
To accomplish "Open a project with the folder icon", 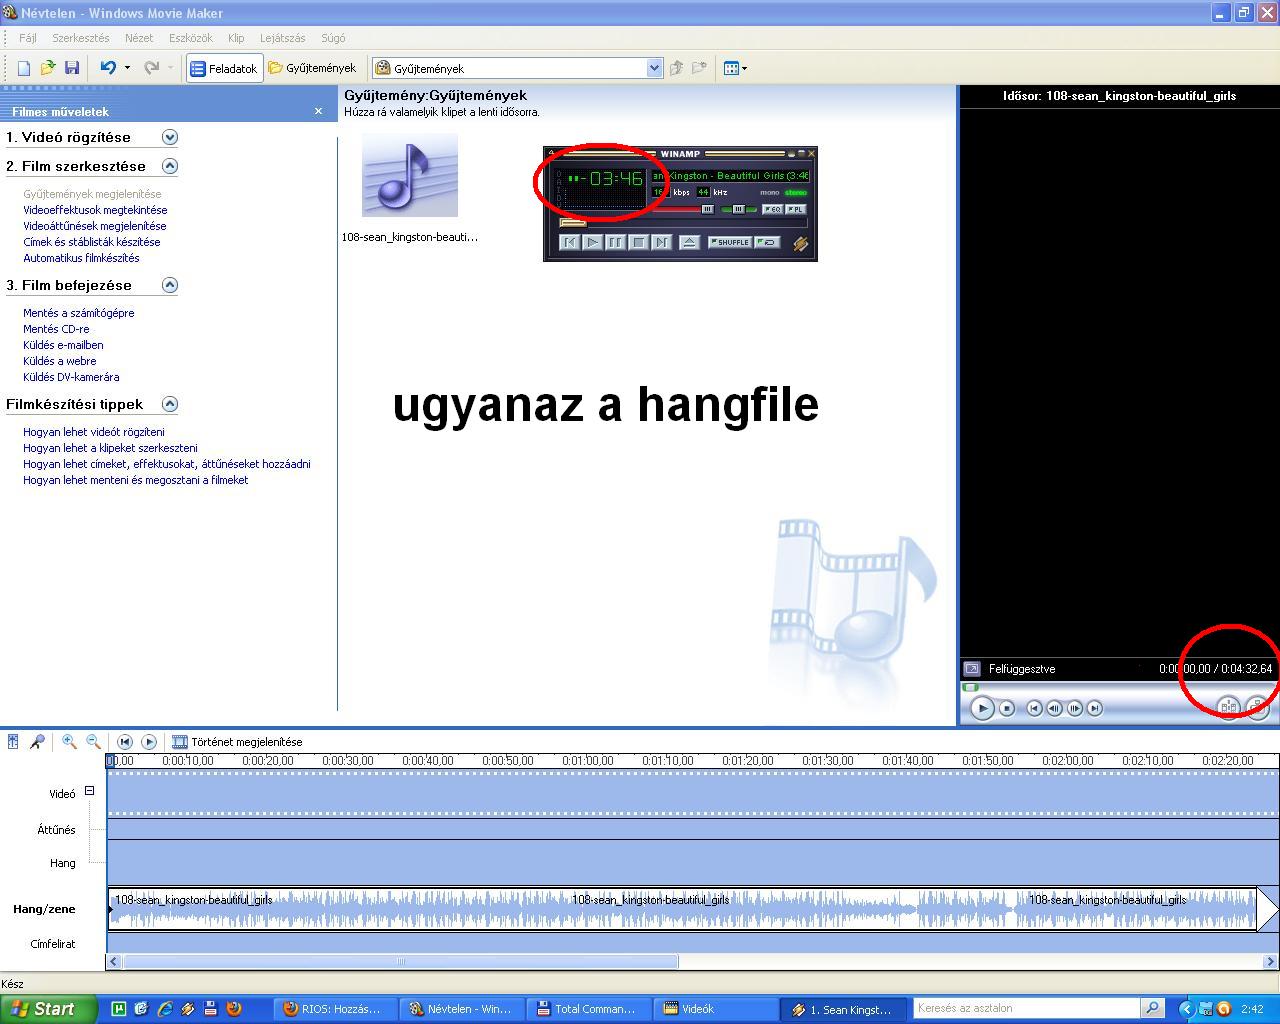I will click(47, 68).
